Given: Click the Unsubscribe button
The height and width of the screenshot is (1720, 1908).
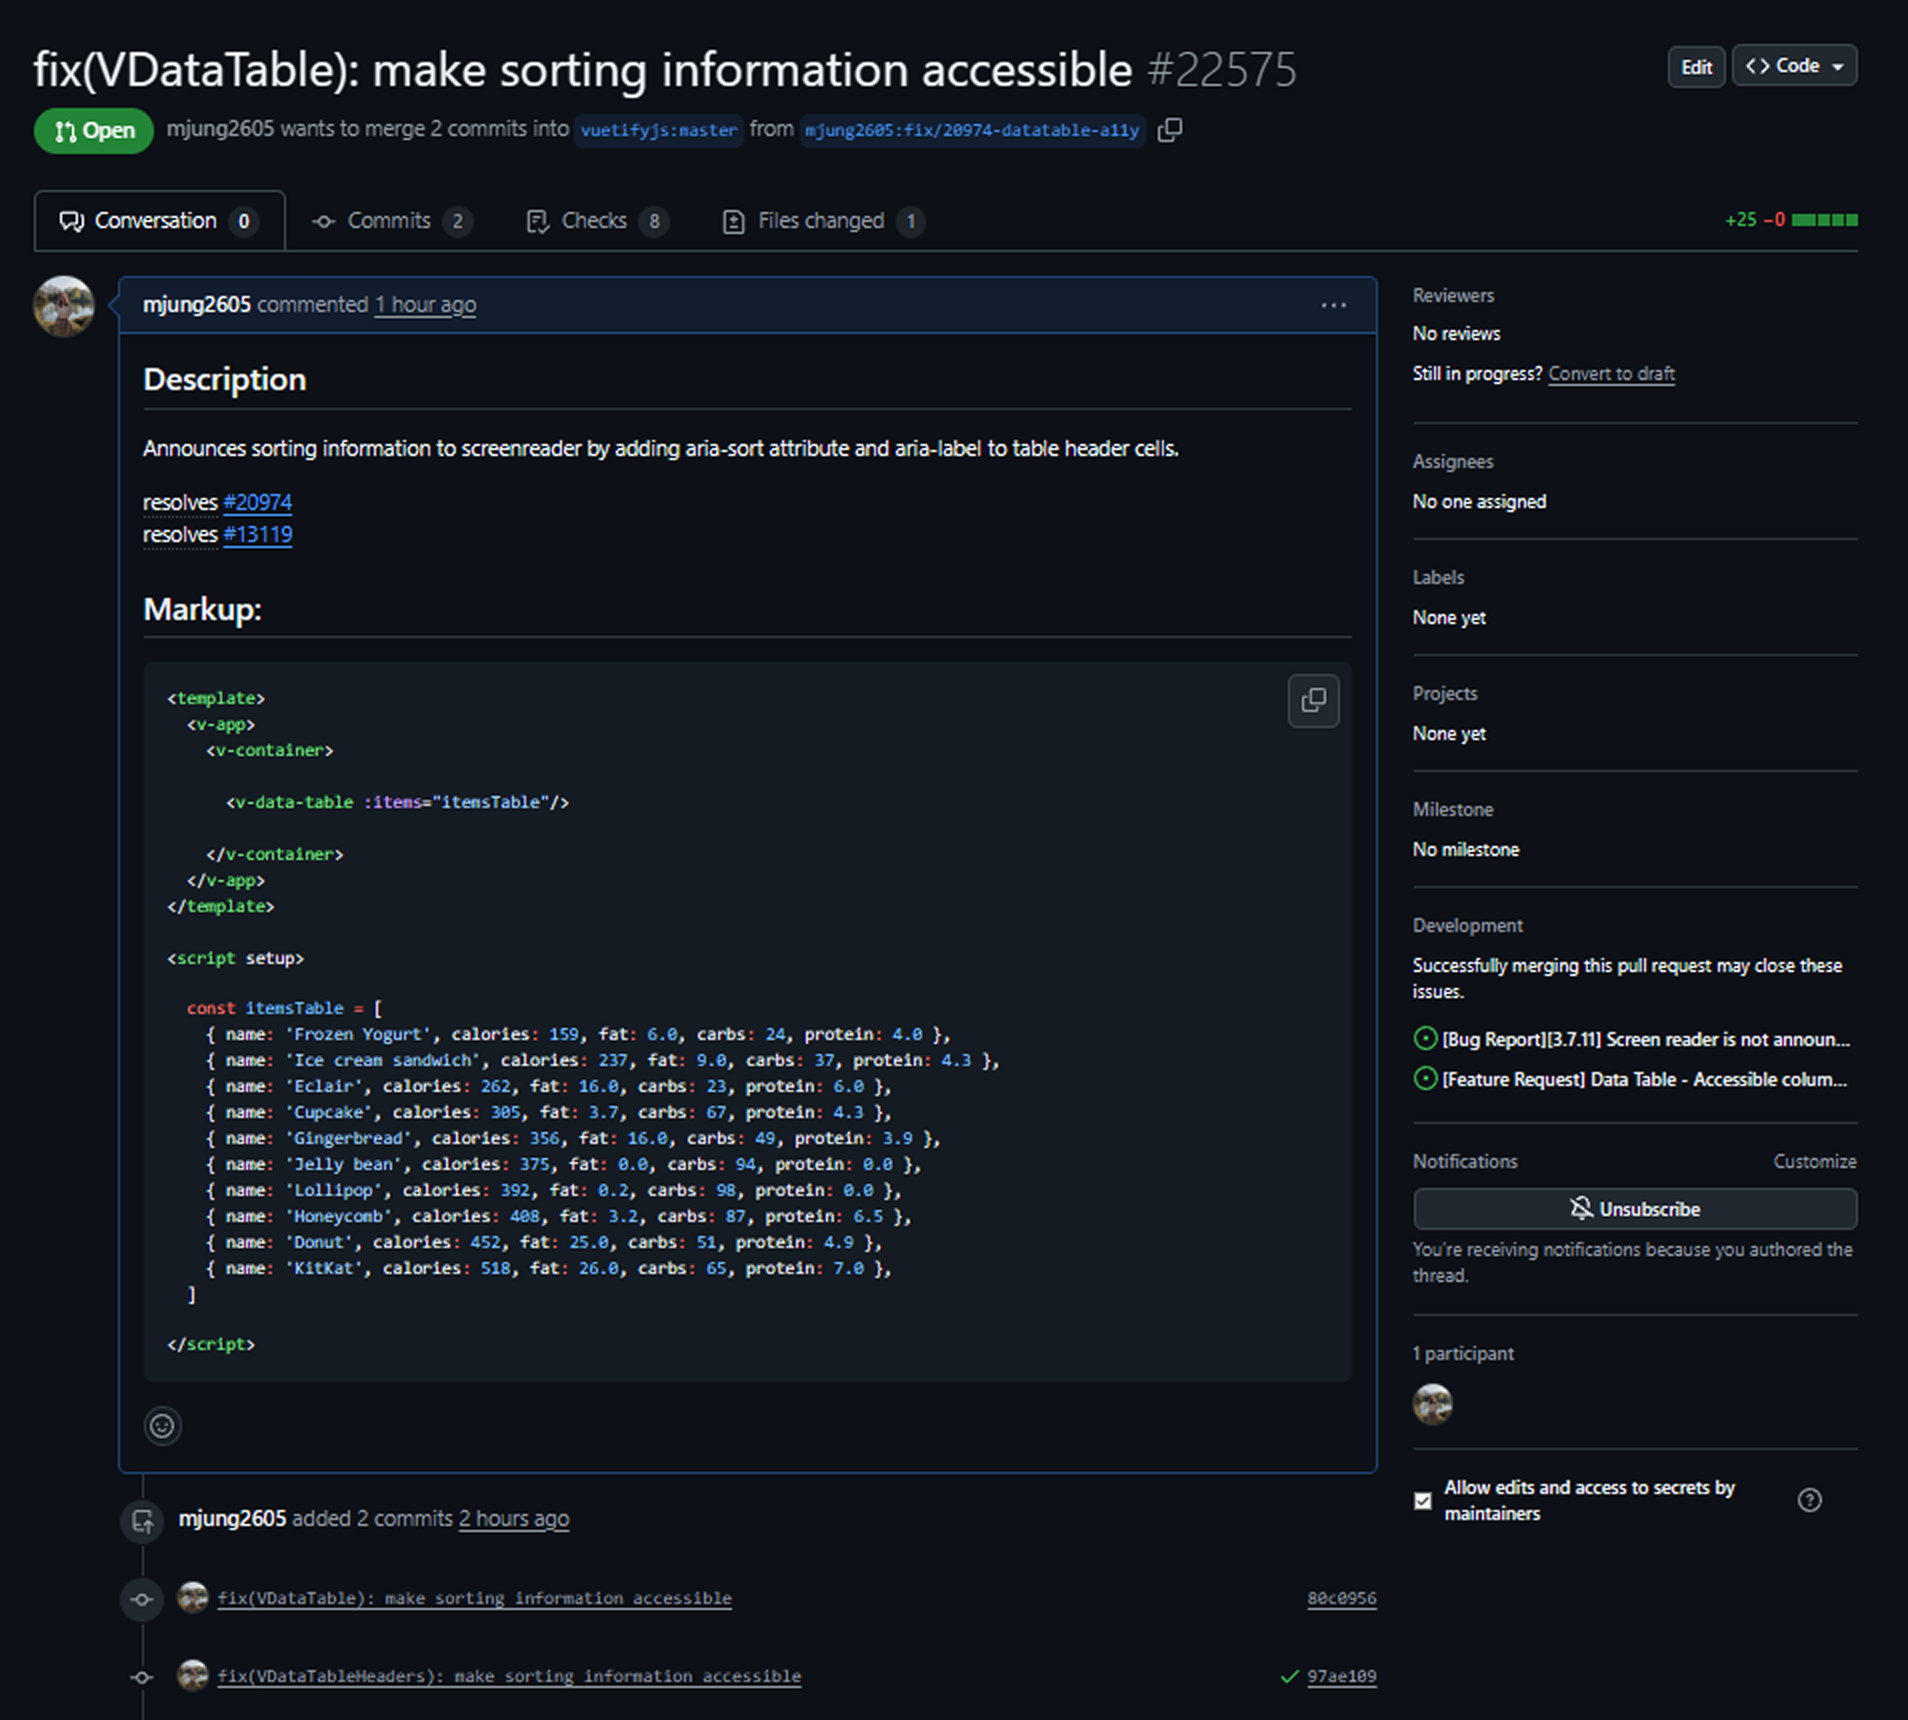Looking at the screenshot, I should click(x=1635, y=1209).
